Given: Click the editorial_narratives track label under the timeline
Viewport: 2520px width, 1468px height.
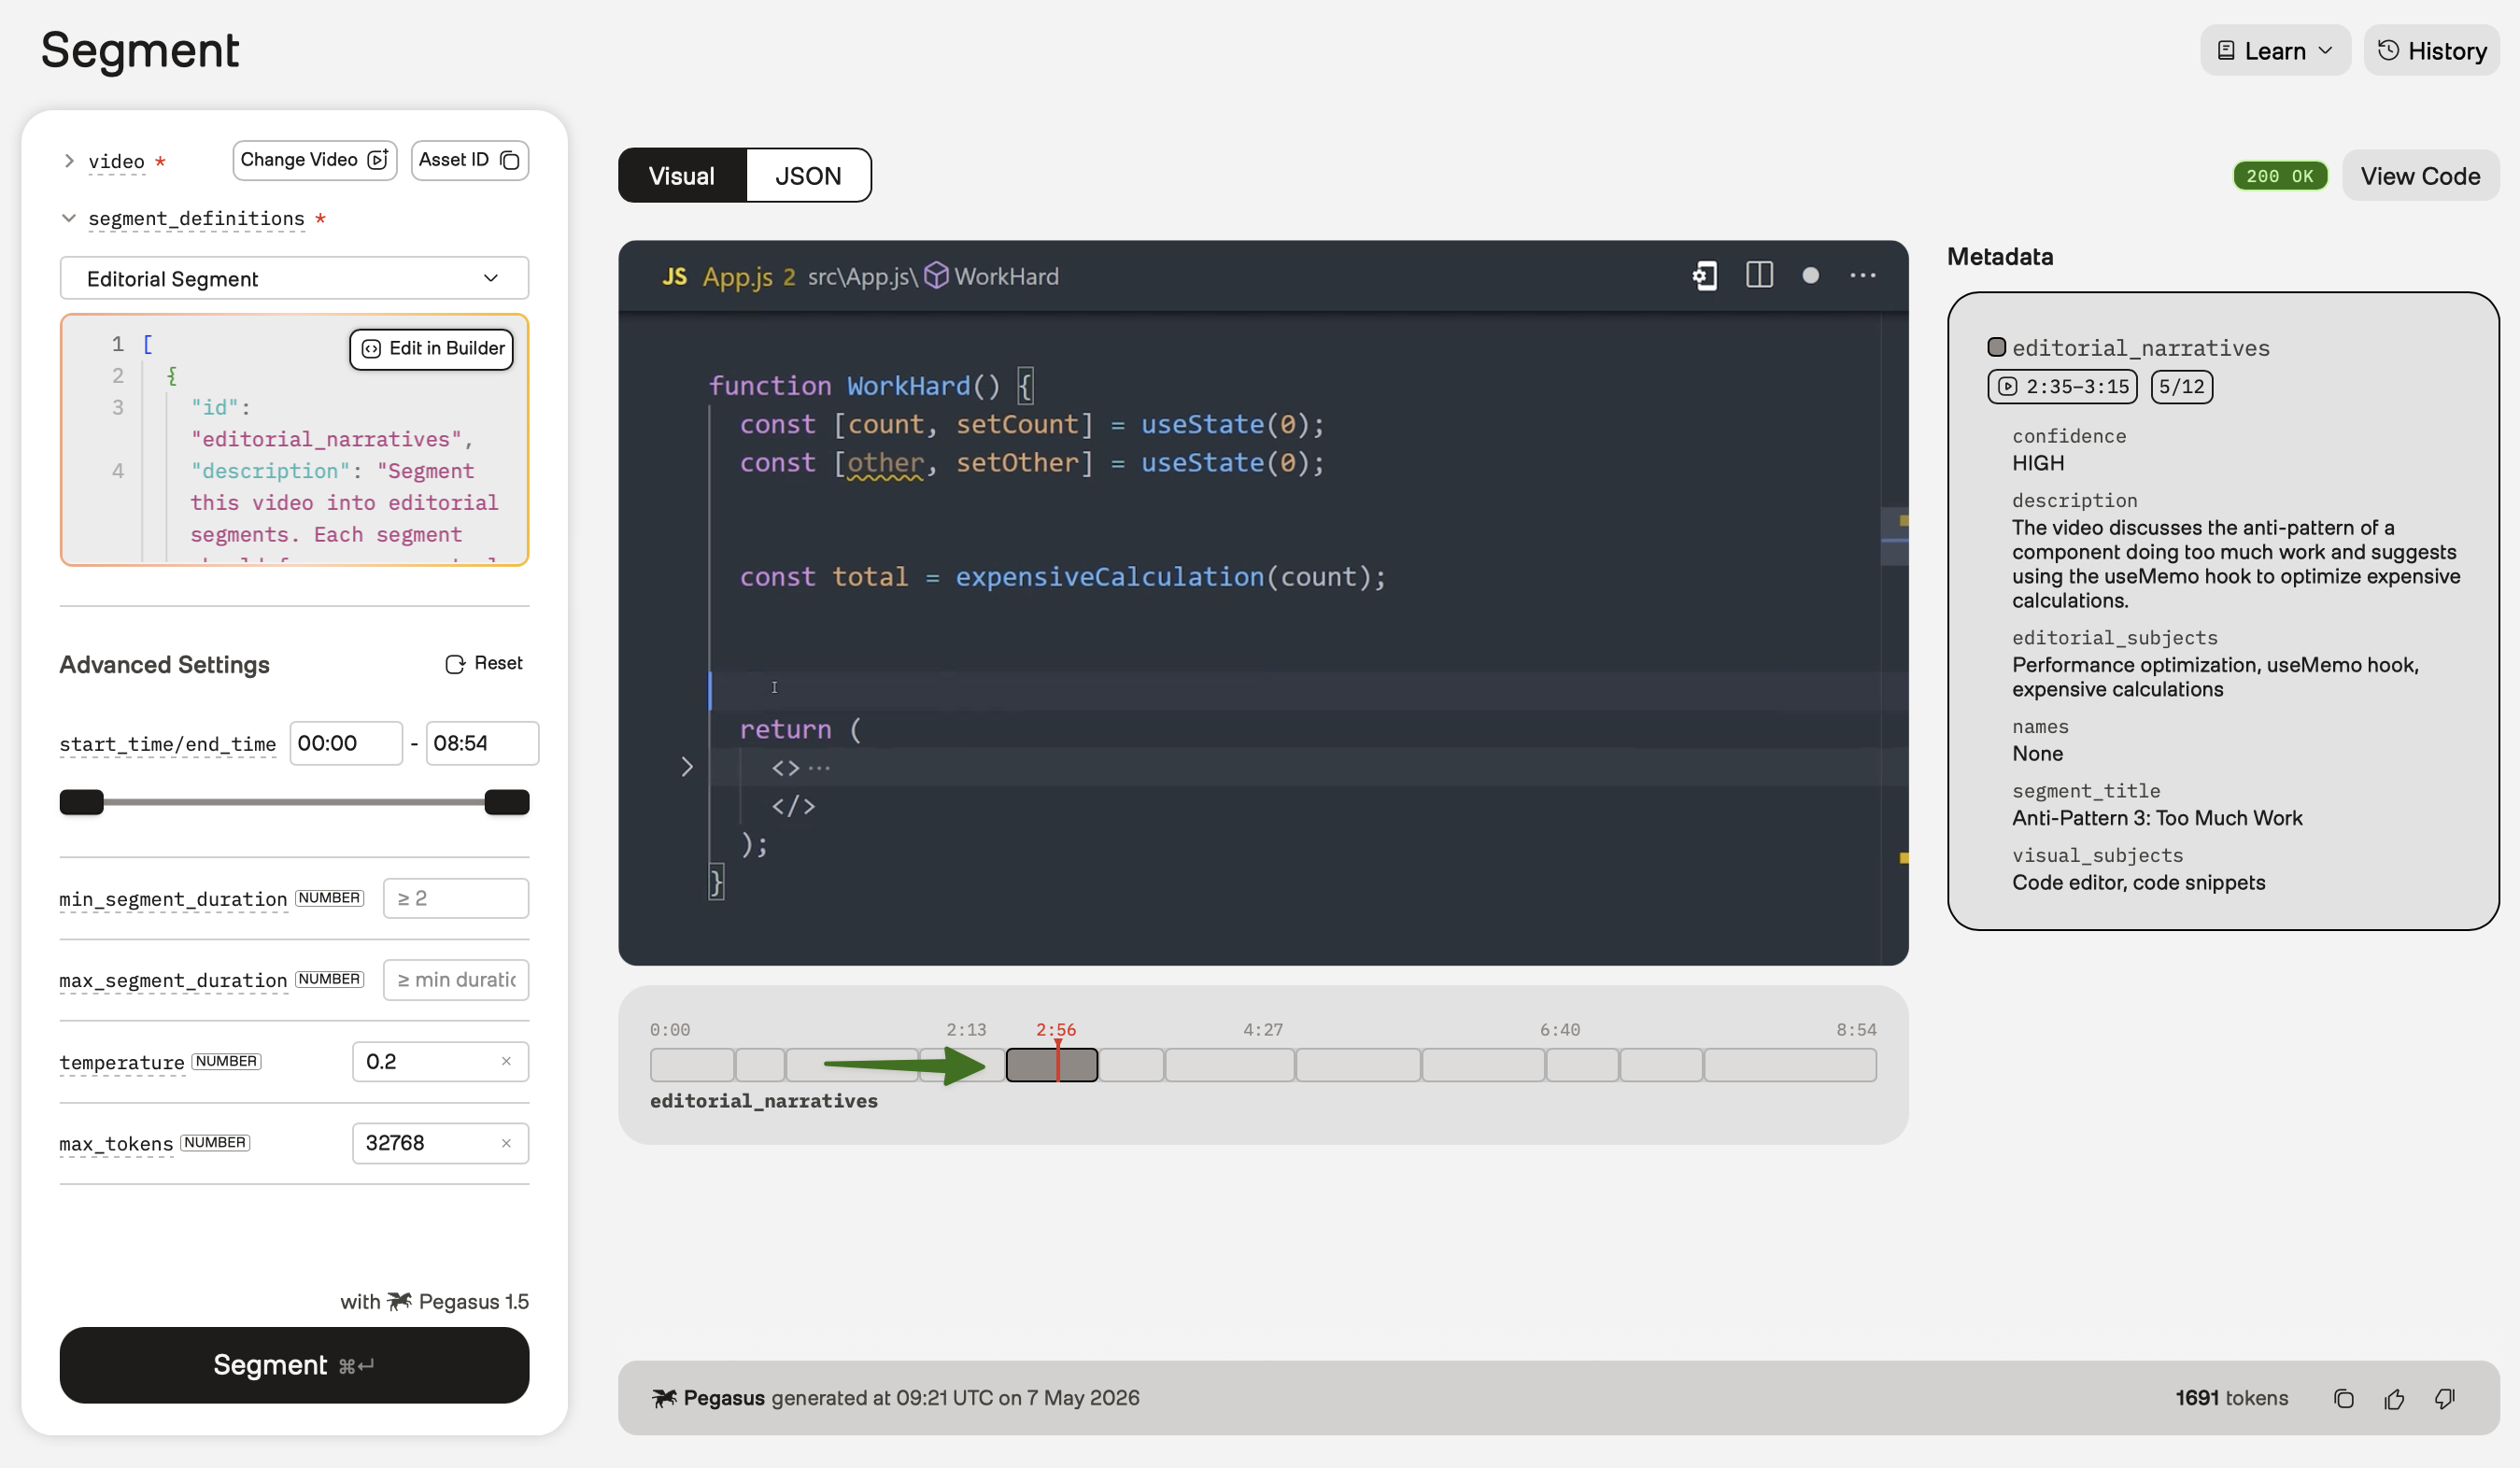Looking at the screenshot, I should point(764,1101).
